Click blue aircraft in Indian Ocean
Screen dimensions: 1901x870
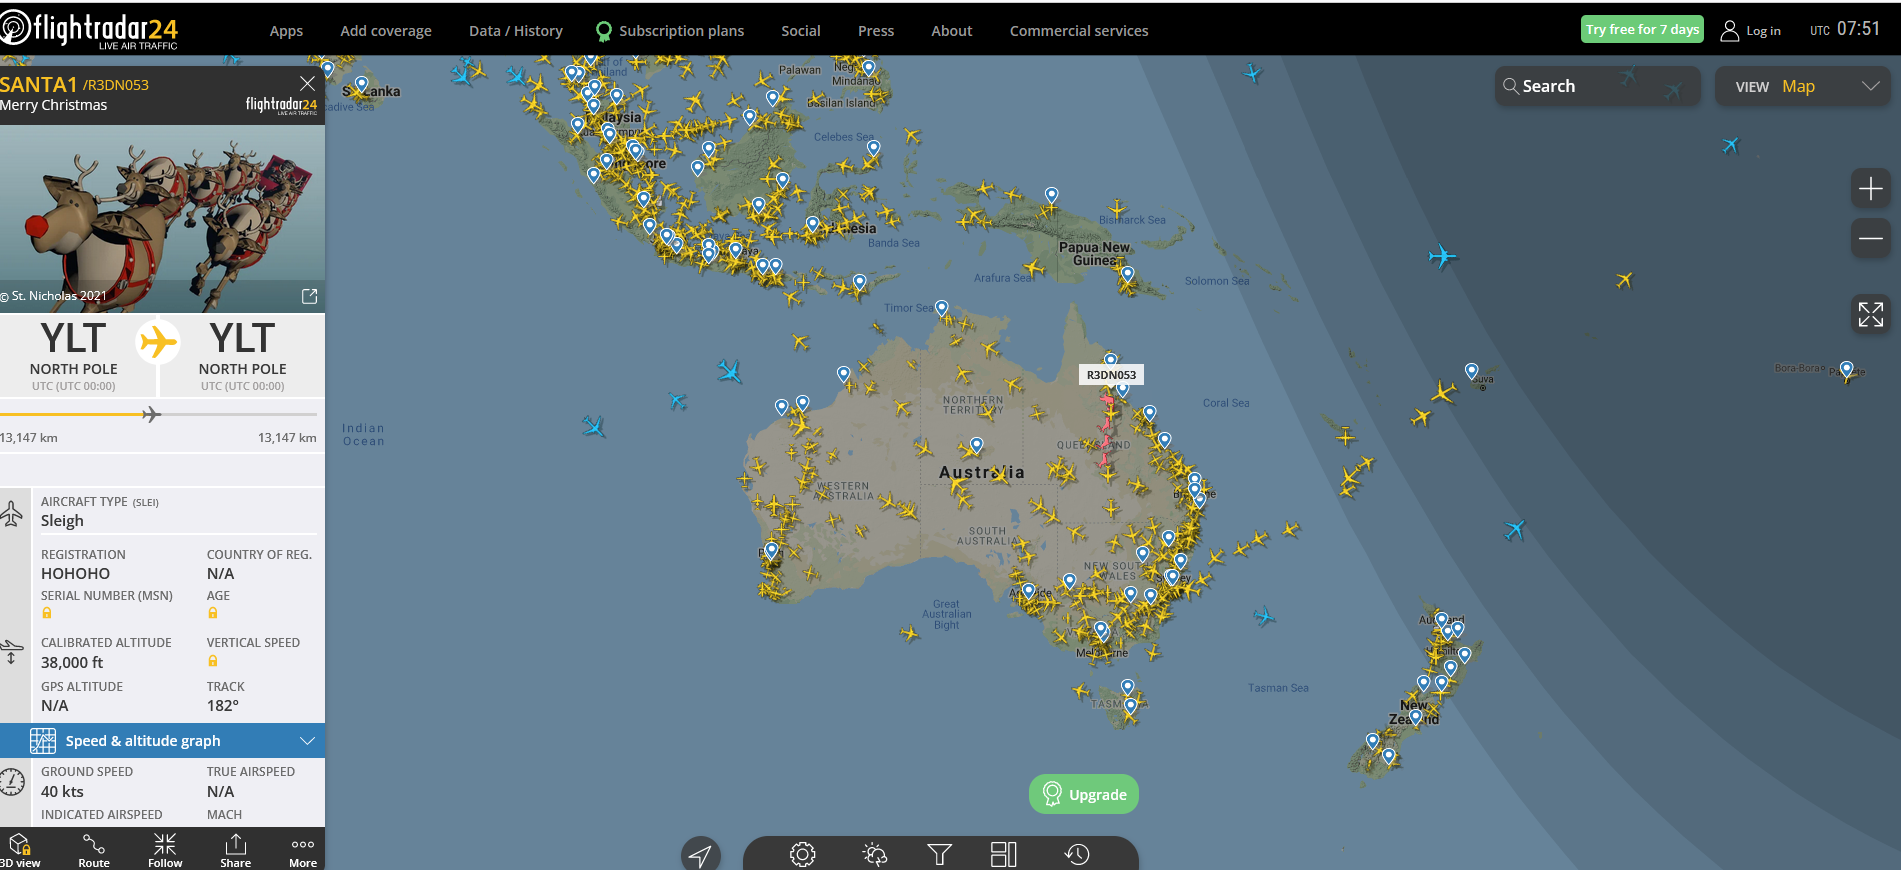pos(594,427)
